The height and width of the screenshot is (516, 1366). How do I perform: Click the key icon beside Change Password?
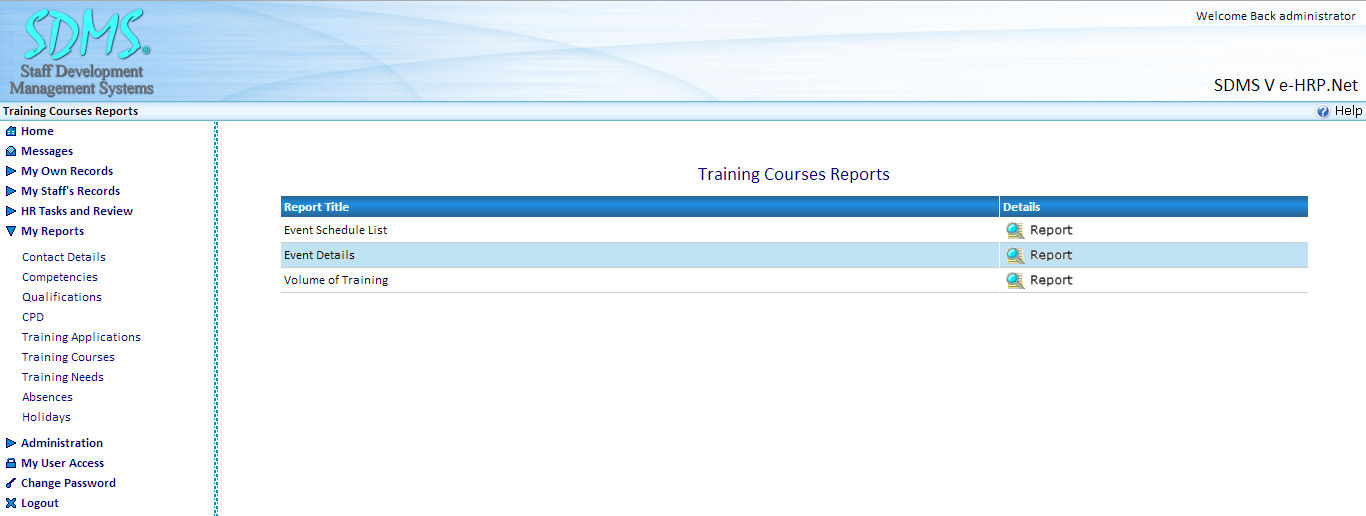[x=11, y=483]
